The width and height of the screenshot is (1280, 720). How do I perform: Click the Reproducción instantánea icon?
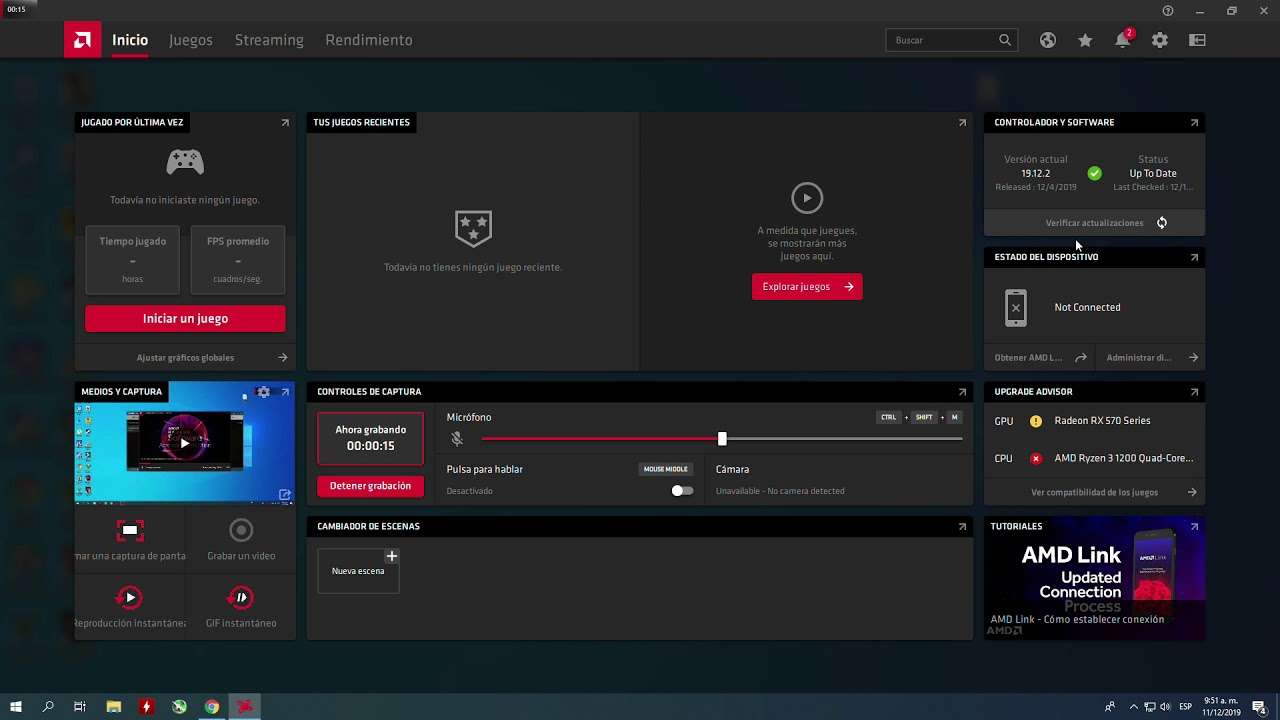tap(130, 597)
